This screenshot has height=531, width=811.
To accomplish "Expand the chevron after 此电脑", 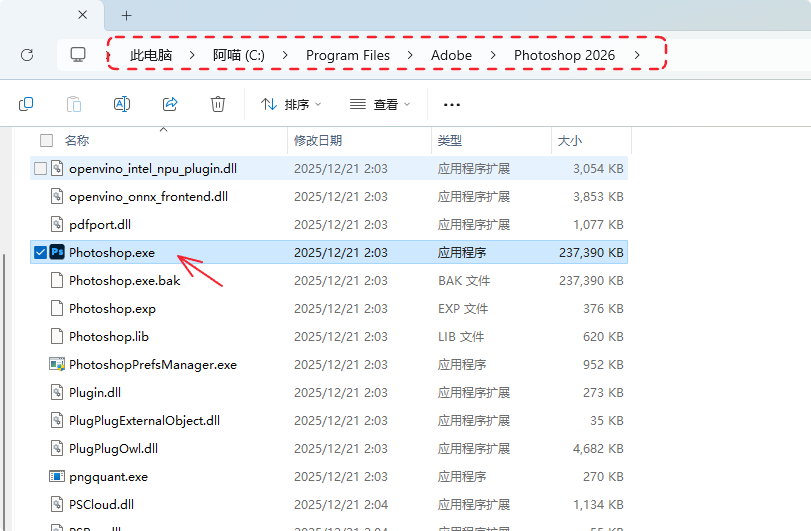I will click(x=192, y=55).
